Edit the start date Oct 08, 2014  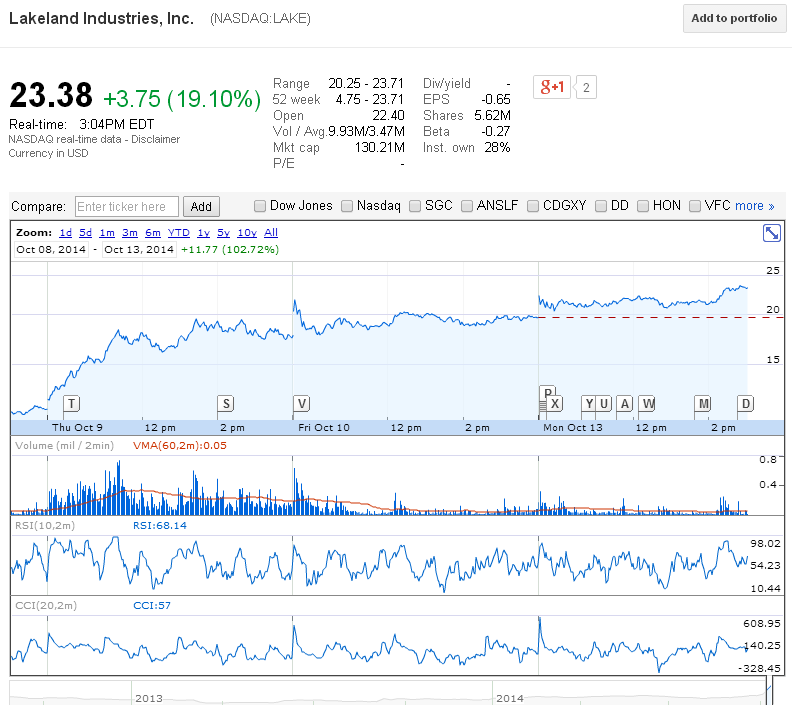pos(51,249)
